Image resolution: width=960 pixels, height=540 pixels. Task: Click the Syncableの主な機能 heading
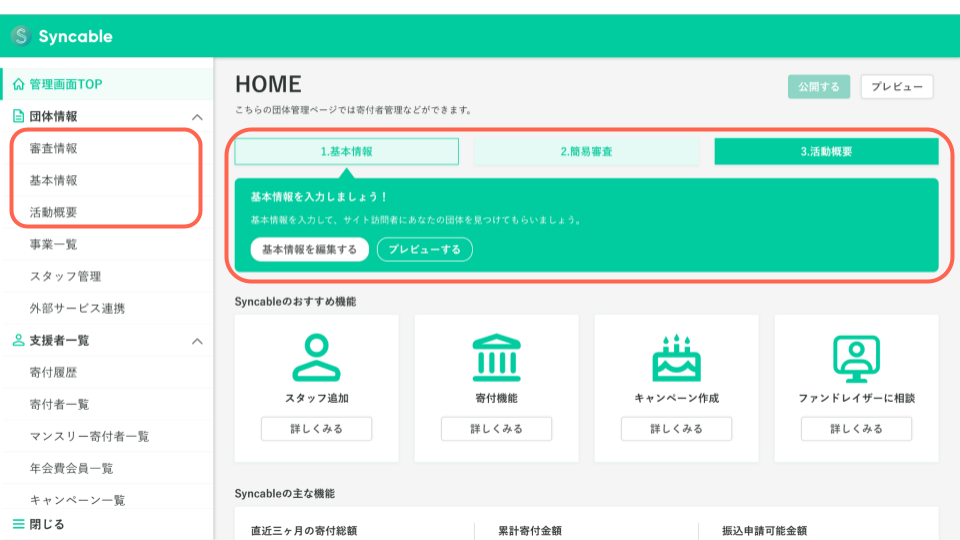pos(285,493)
